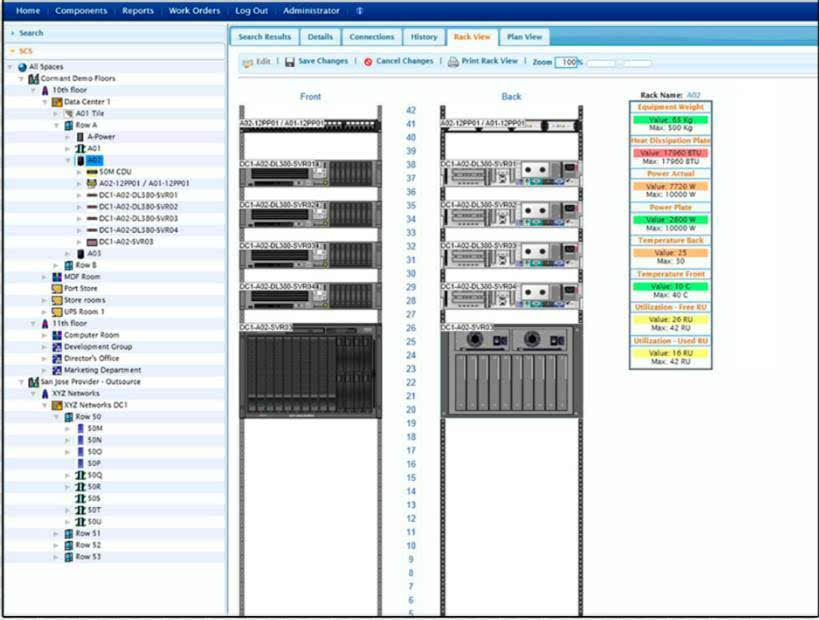Click the Edit toolbar icon
This screenshot has height=620, width=819.
tap(248, 62)
